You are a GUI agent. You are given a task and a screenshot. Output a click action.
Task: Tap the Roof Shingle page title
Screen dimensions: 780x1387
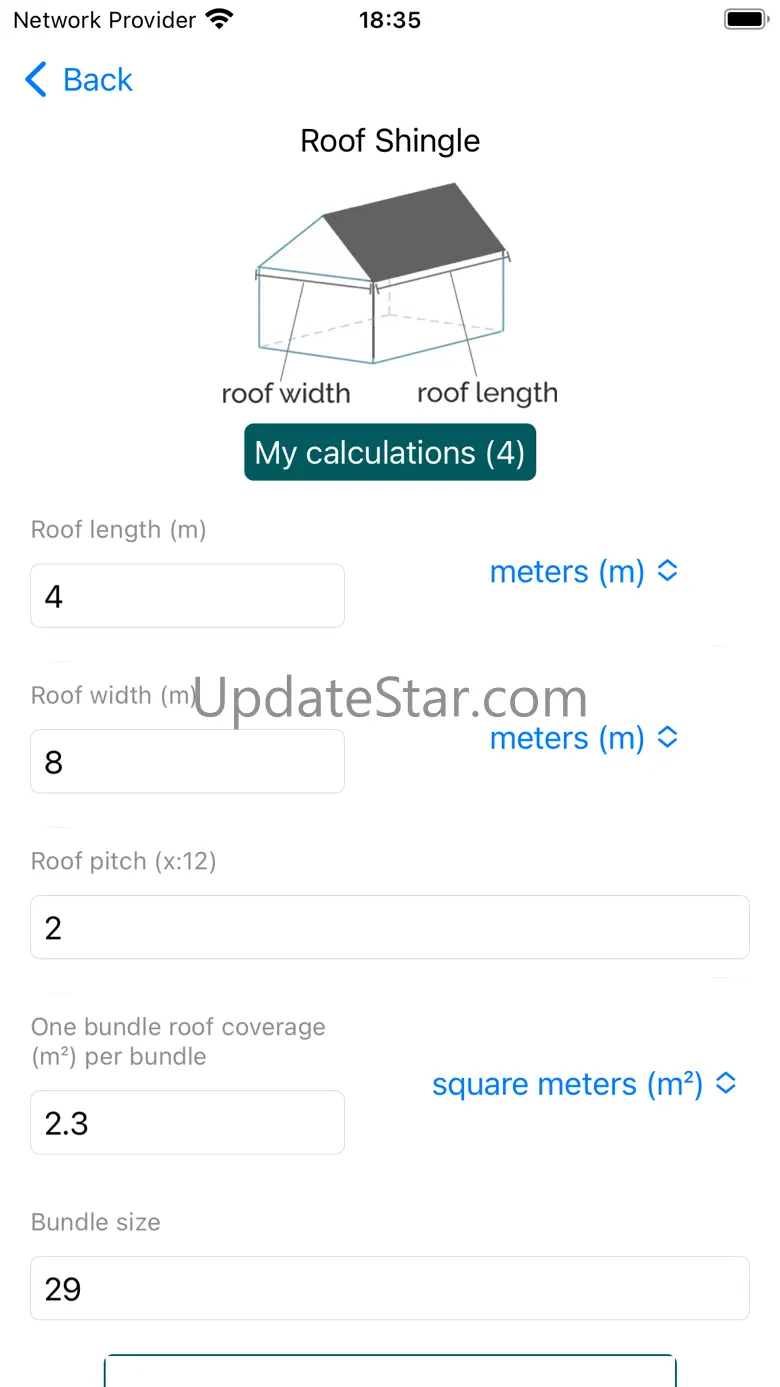point(390,141)
